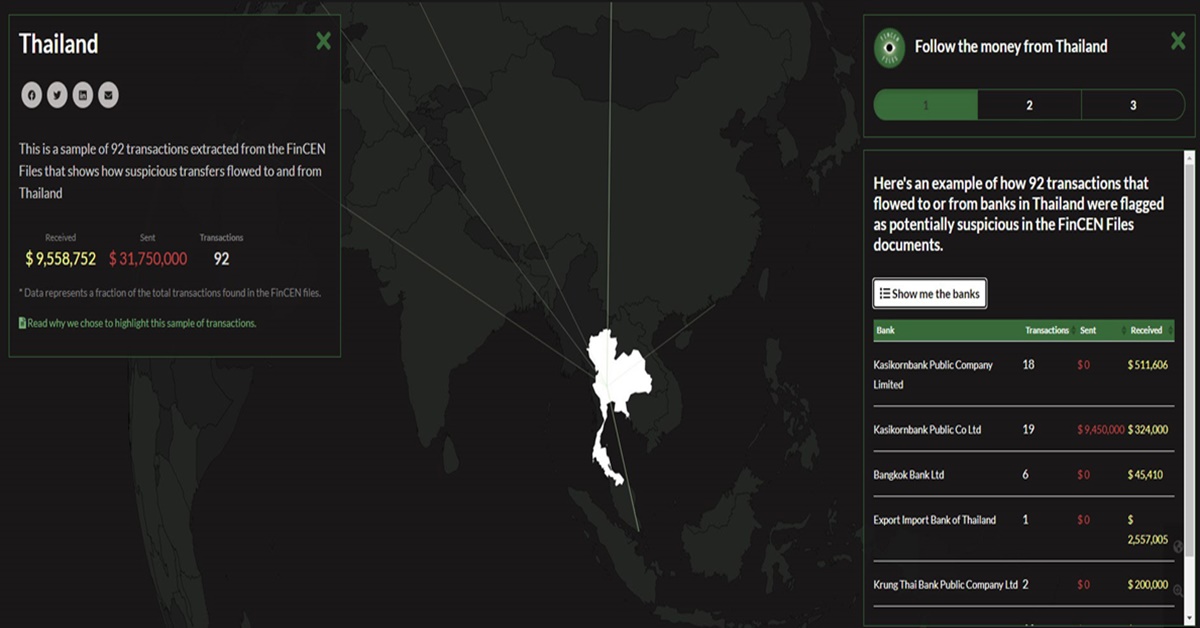Click the $324,000 received value

[1148, 429]
